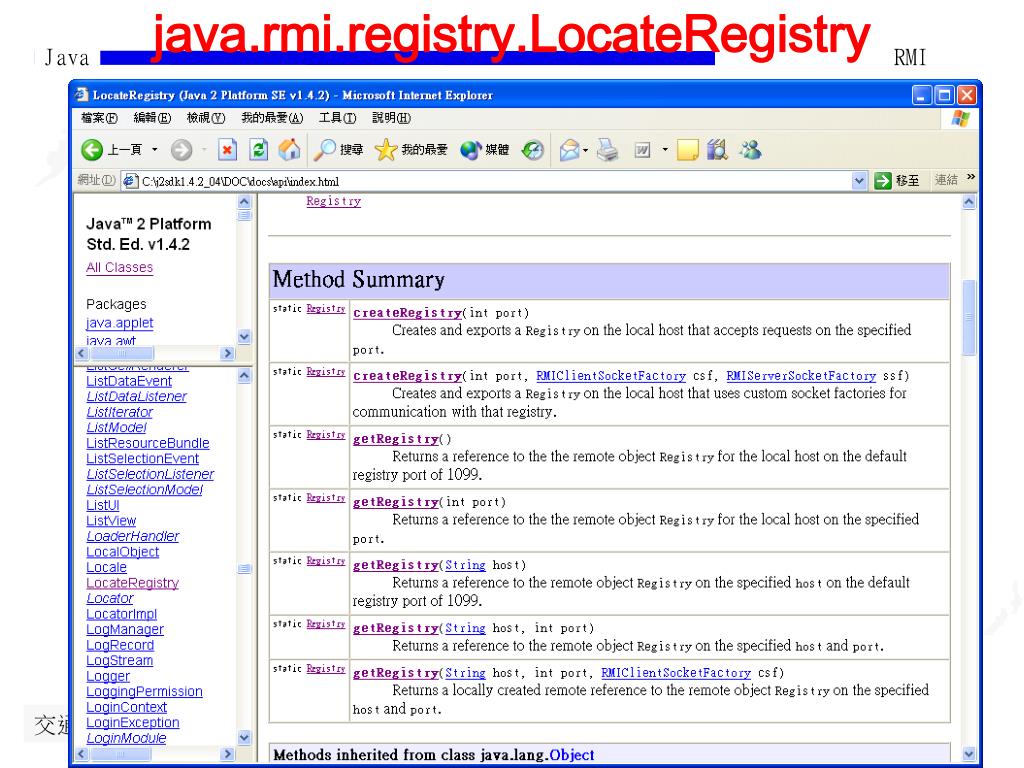Open the LocateRegistry class link in the class list
The image size is (1024, 768).
(133, 583)
